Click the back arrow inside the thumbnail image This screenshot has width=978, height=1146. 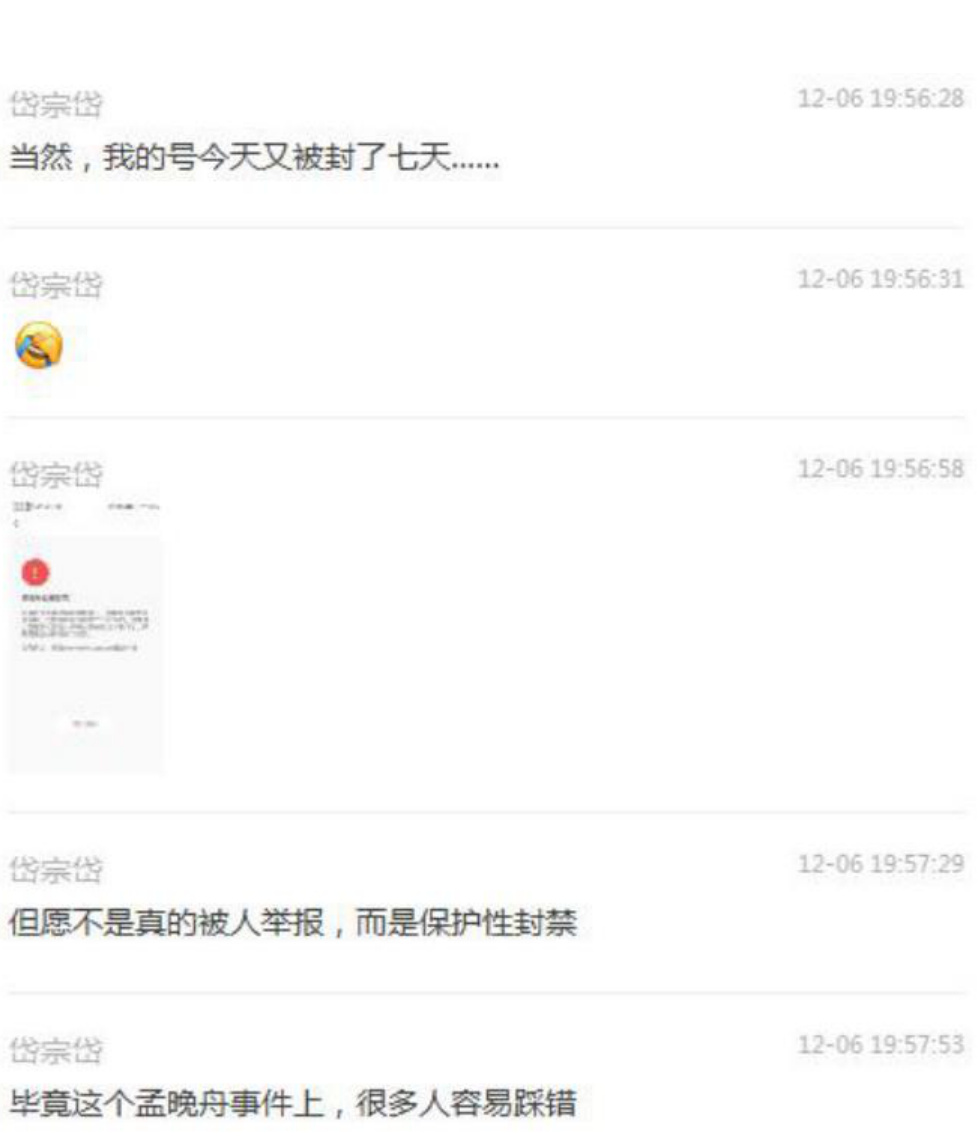pos(16,523)
